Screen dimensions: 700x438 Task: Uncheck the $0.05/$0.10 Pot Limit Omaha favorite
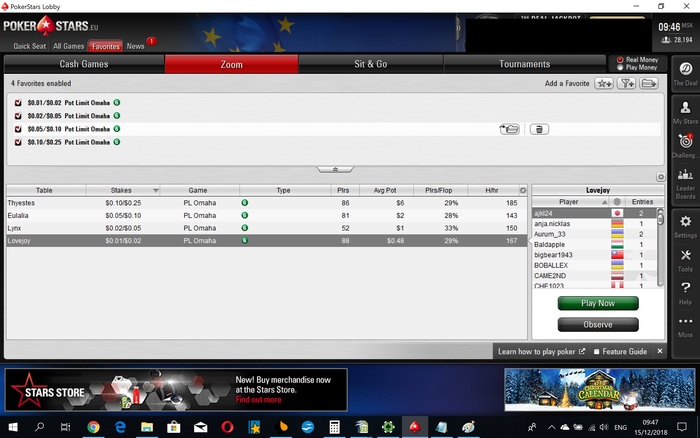point(18,129)
